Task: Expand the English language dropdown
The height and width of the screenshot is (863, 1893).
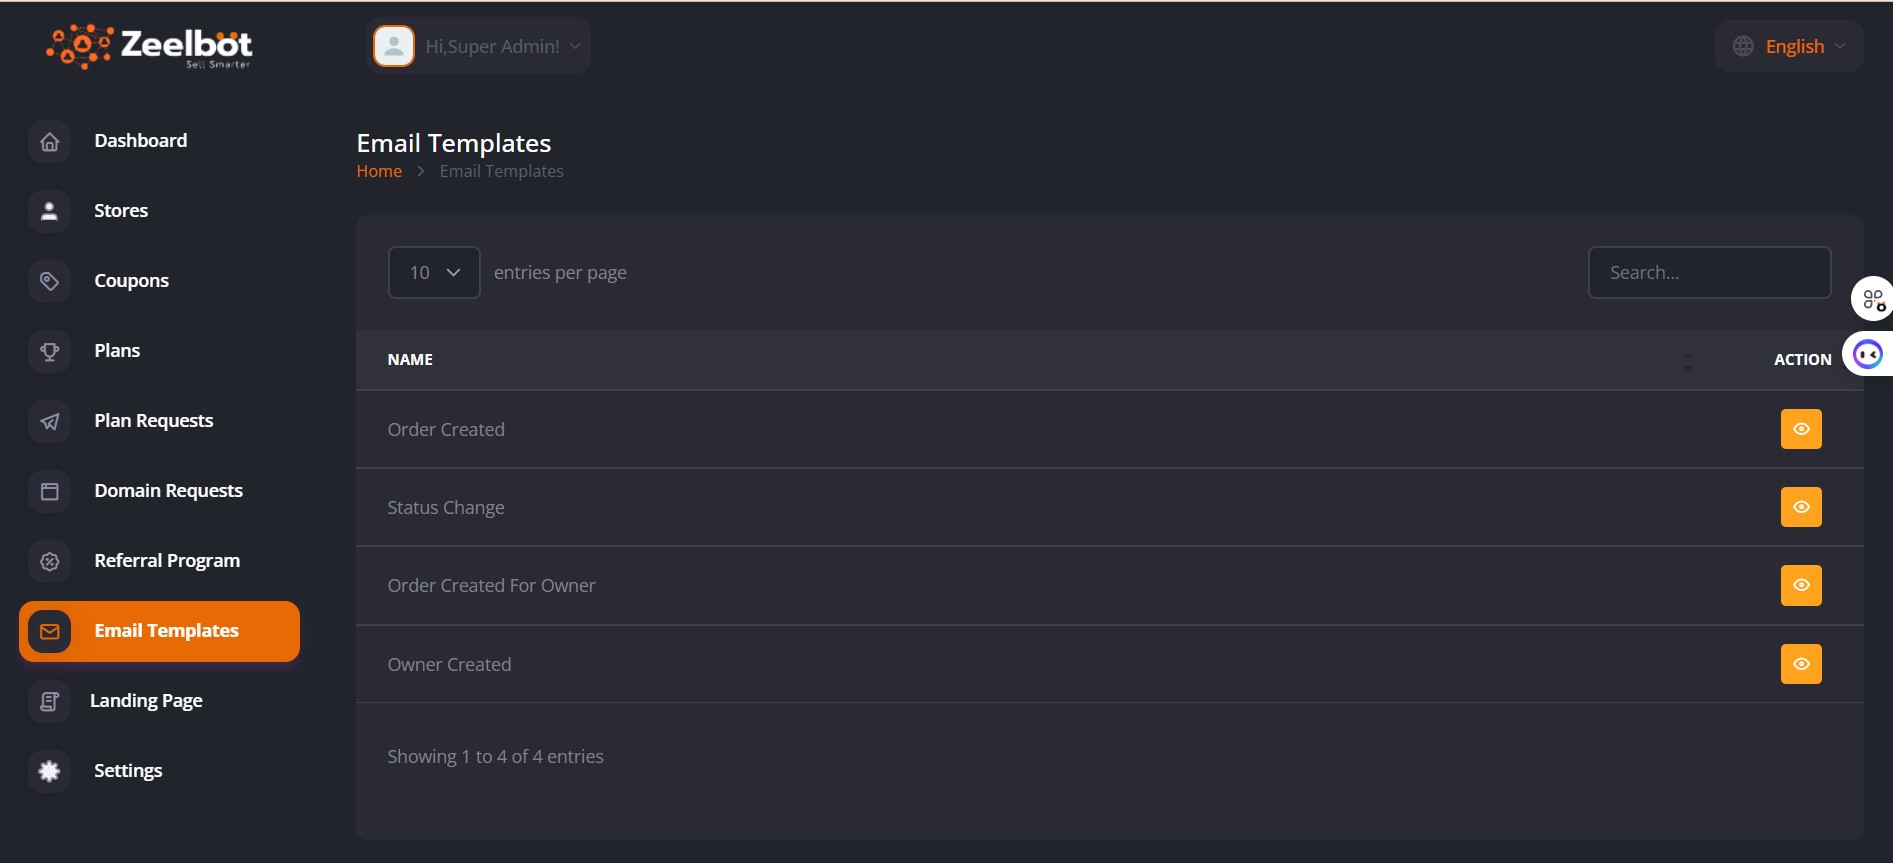Action: [x=1790, y=46]
